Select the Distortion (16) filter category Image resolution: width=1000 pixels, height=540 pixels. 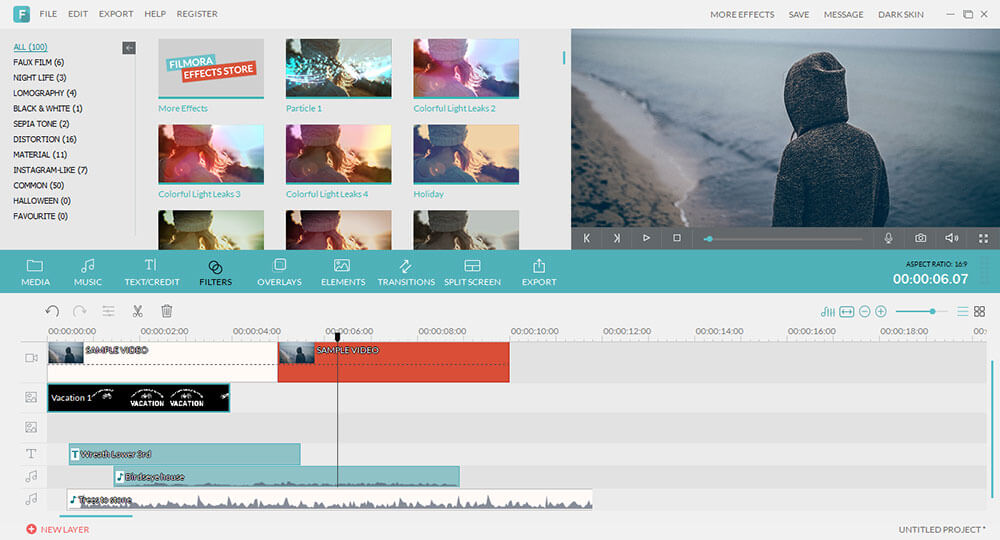coord(44,139)
